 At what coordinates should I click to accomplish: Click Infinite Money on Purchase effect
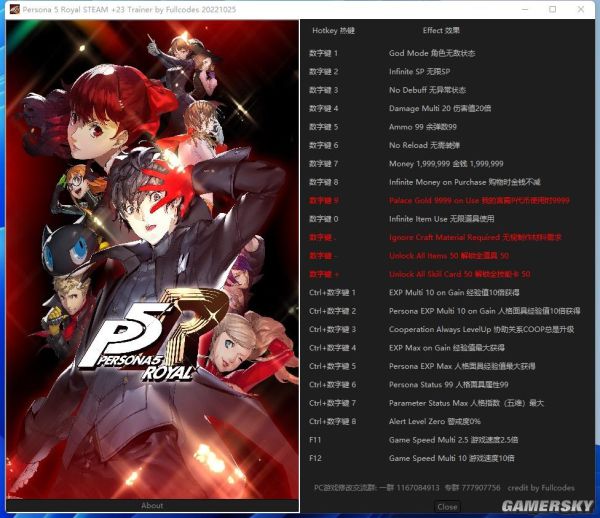click(465, 182)
